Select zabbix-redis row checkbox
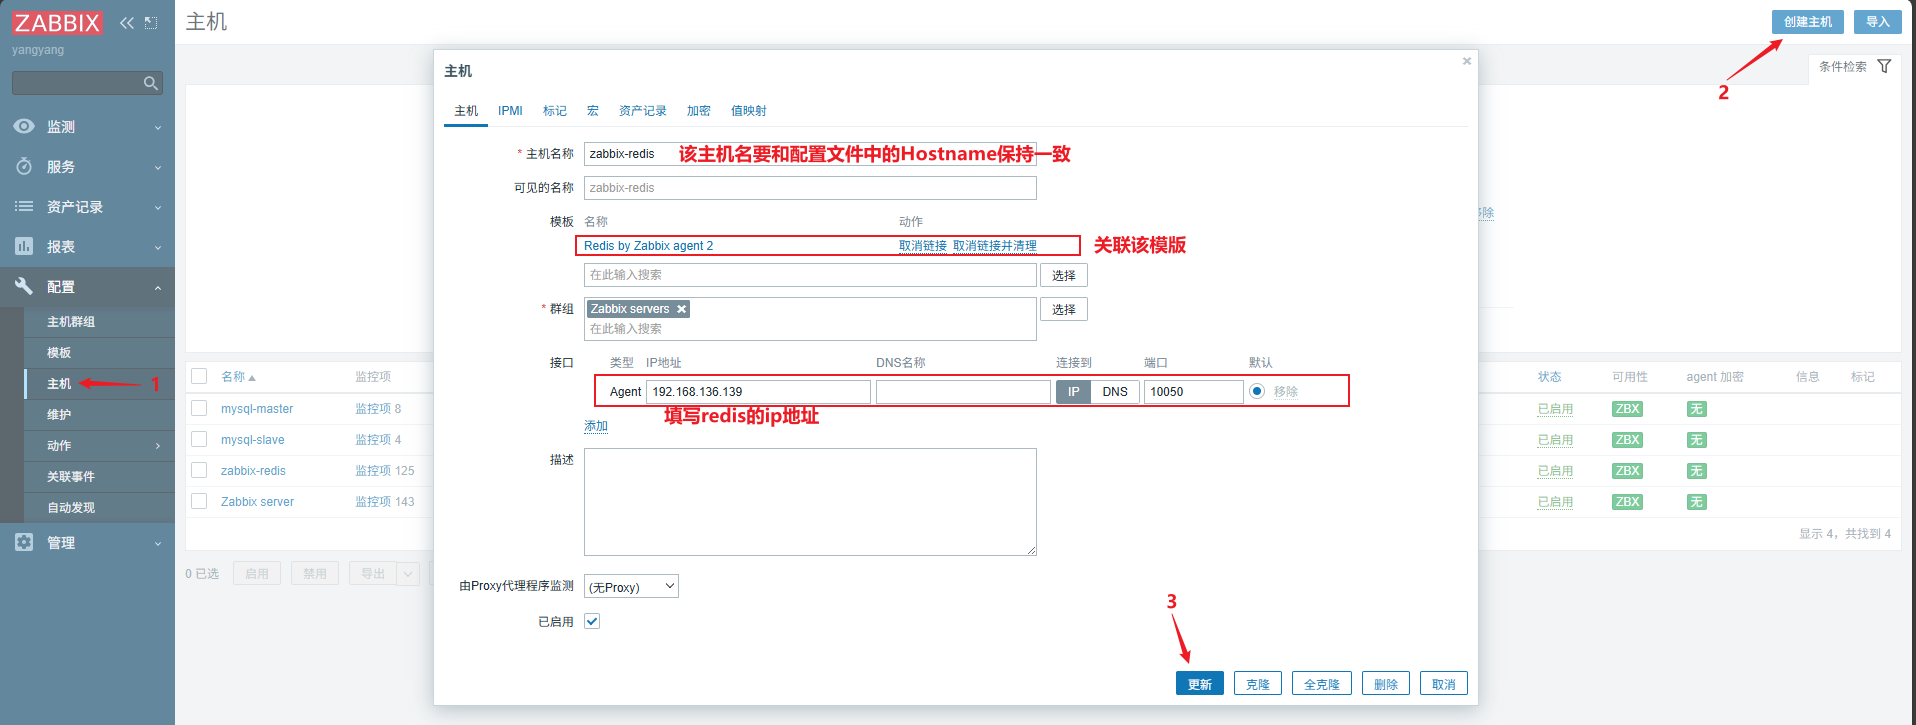The height and width of the screenshot is (725, 1916). pyautogui.click(x=199, y=470)
